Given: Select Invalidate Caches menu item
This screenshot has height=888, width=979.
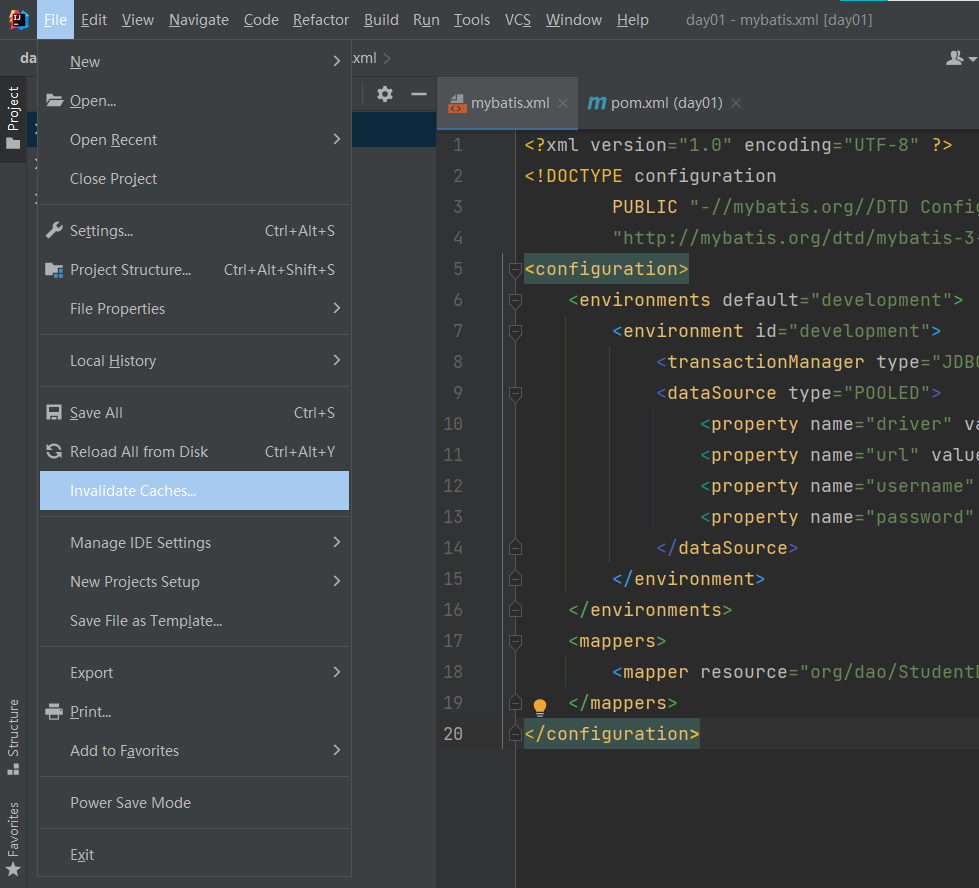Looking at the screenshot, I should point(194,491).
